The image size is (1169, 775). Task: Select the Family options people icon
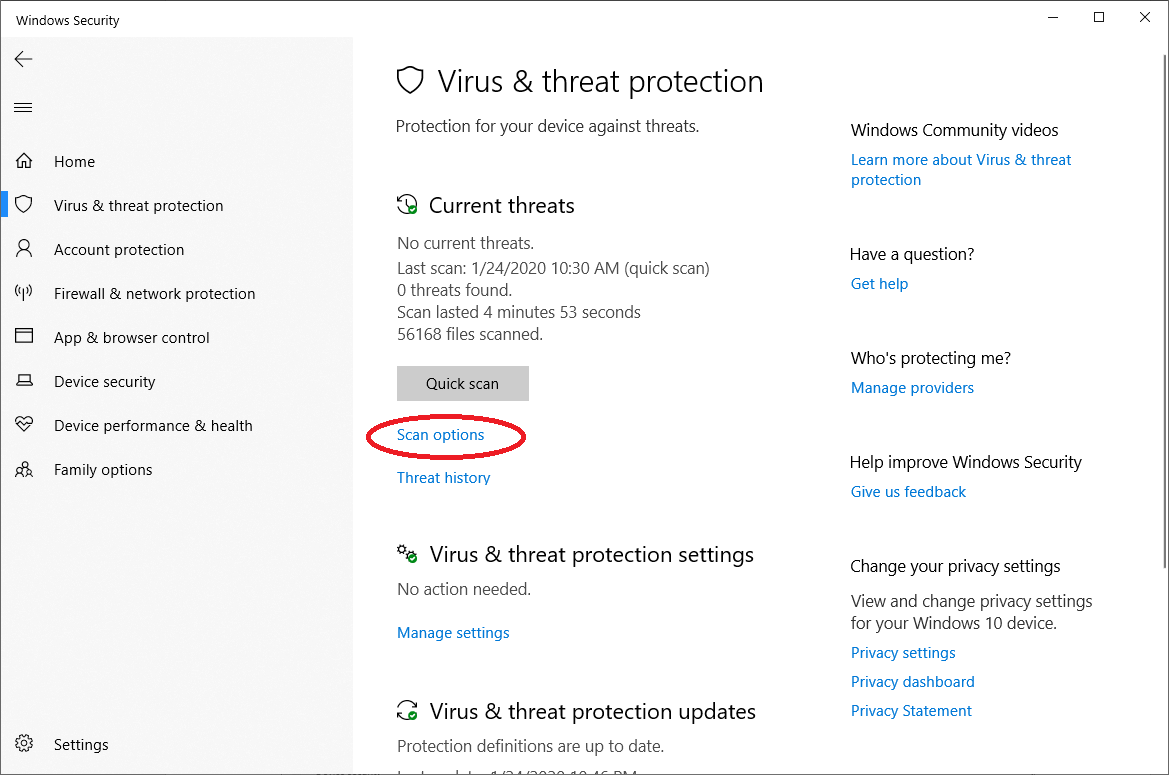[x=24, y=469]
